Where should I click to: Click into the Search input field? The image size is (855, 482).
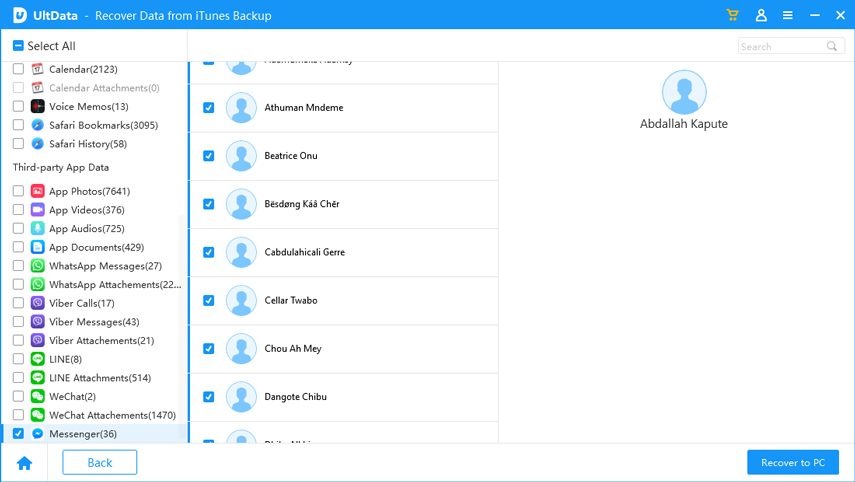(780, 46)
